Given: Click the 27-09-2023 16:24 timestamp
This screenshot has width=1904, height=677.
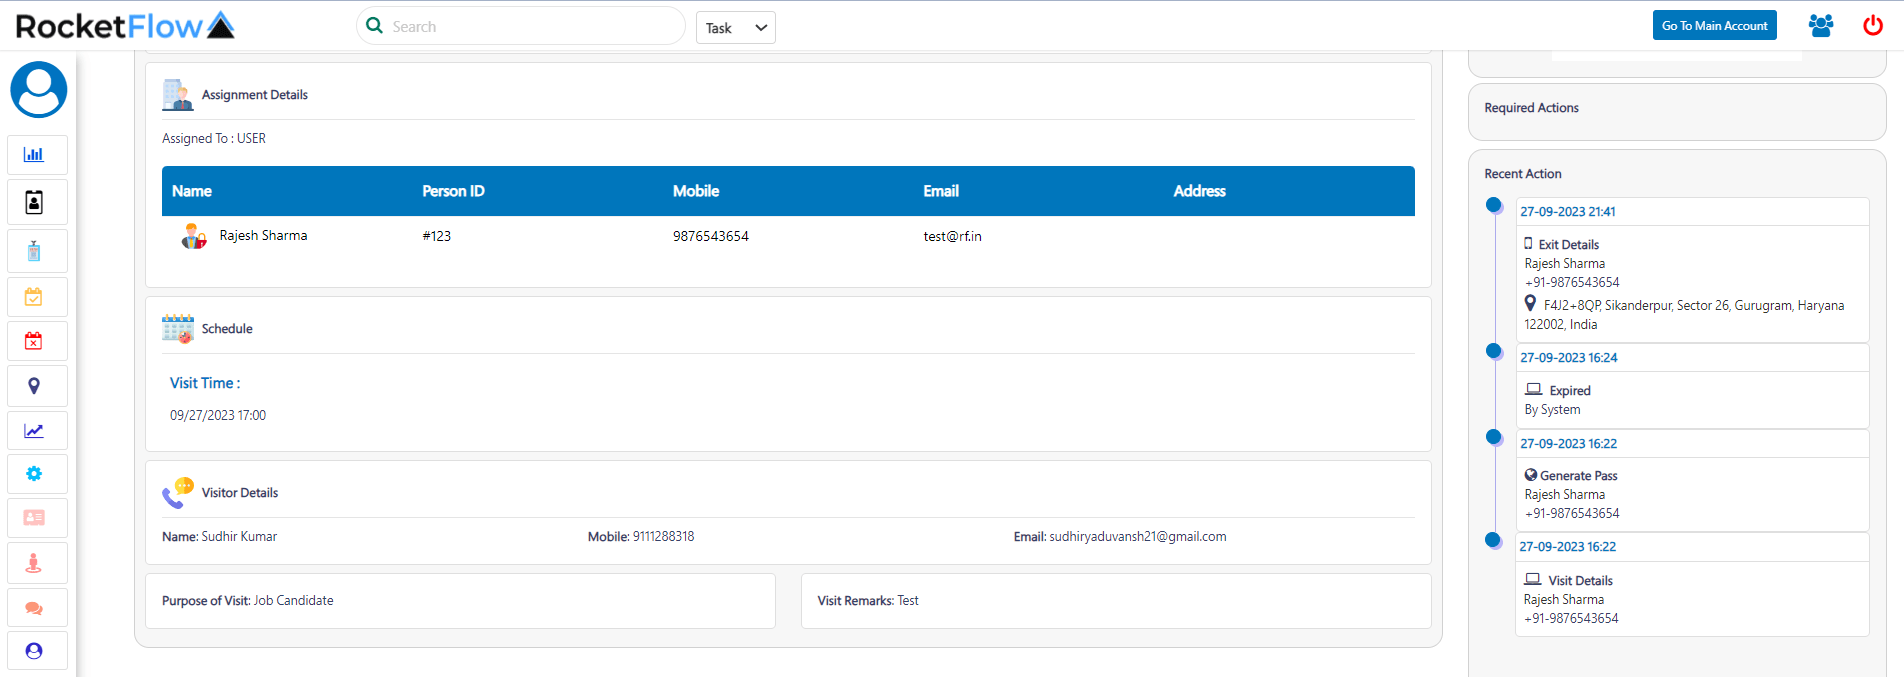Looking at the screenshot, I should [x=1569, y=358].
